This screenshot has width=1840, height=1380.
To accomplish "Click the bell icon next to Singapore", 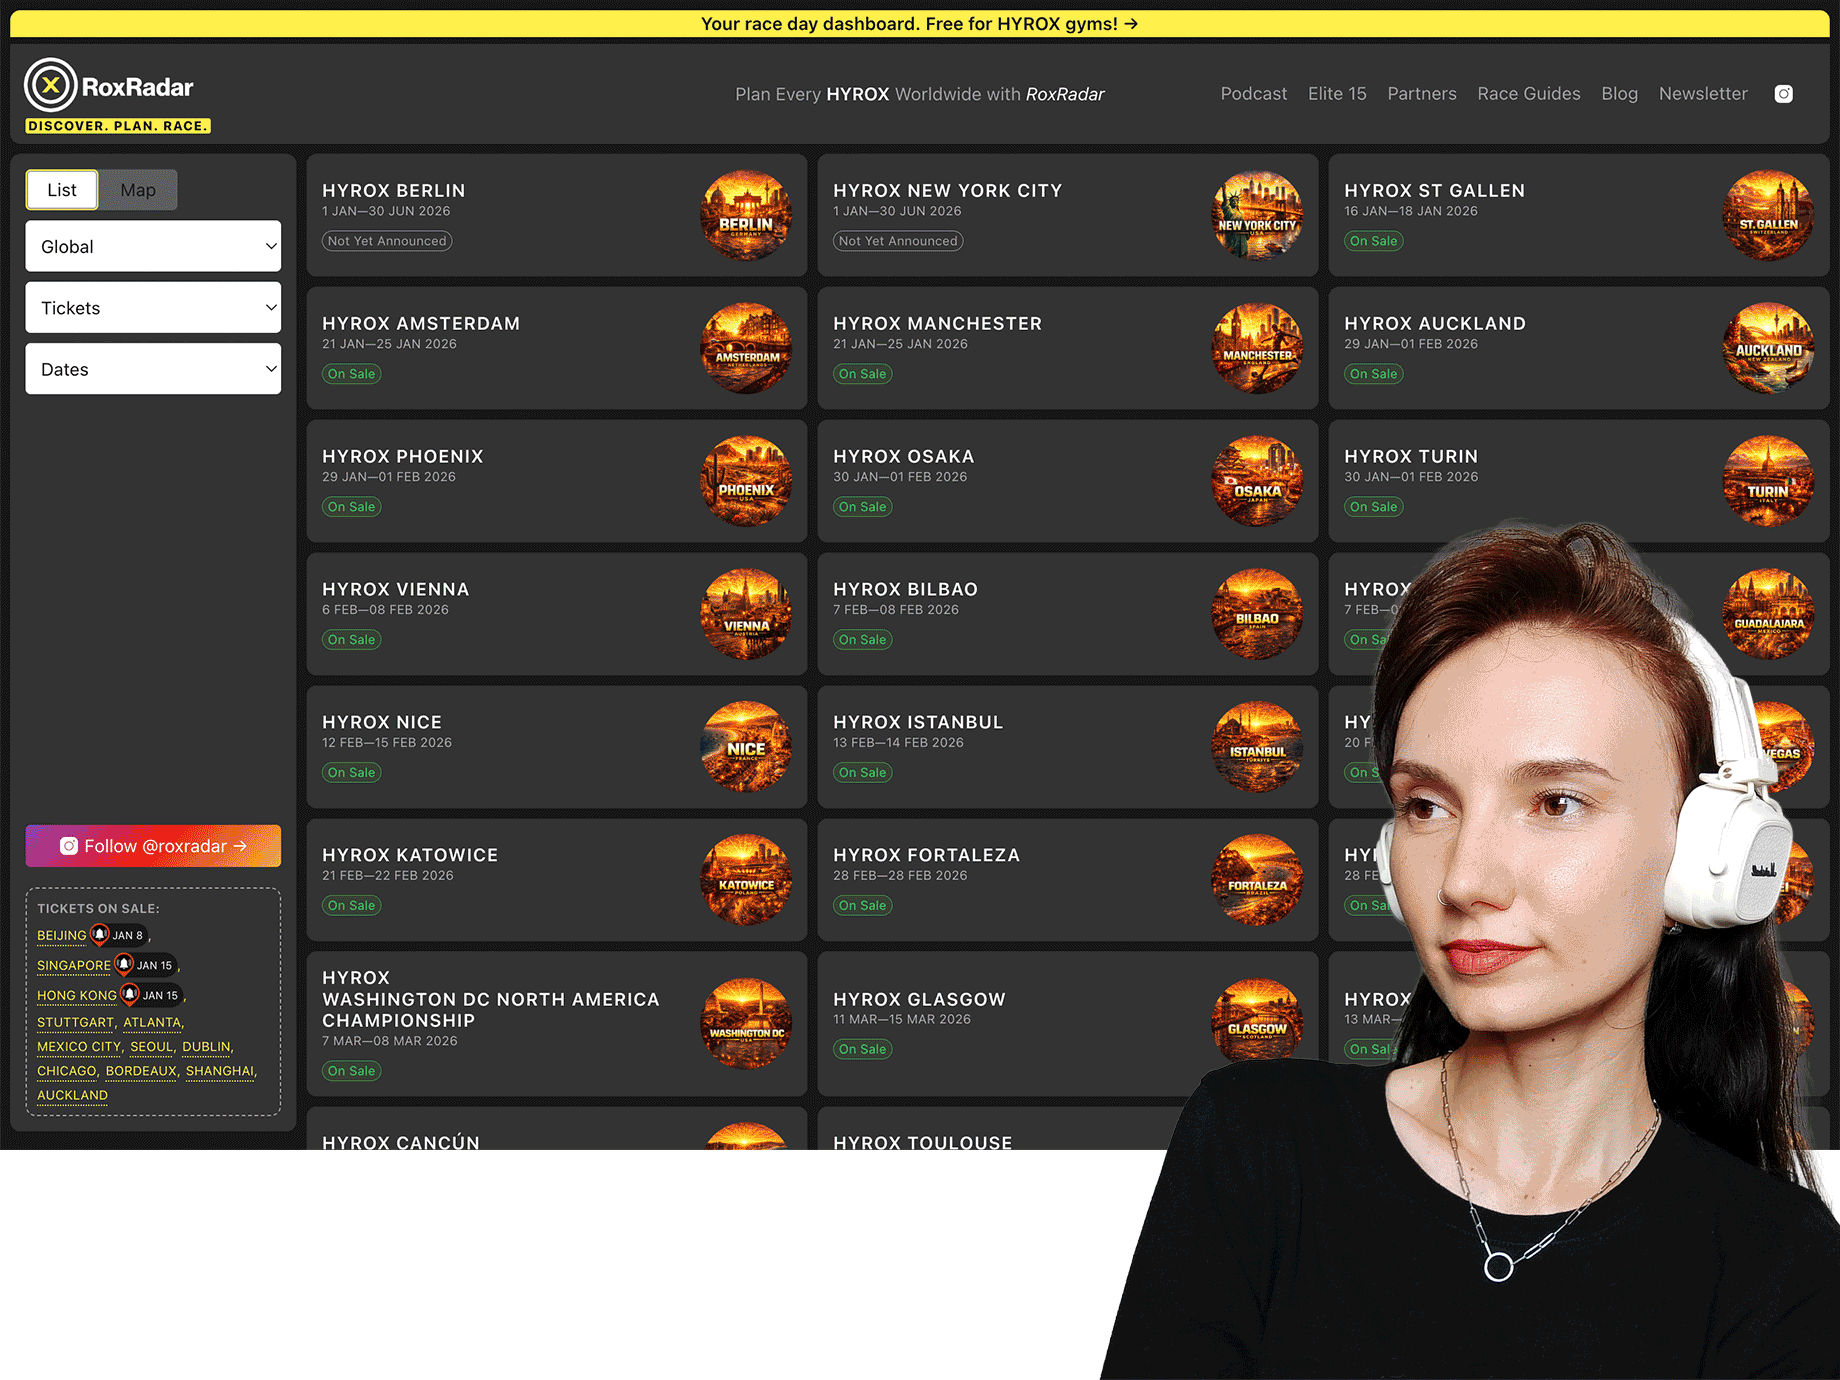I will tap(124, 964).
